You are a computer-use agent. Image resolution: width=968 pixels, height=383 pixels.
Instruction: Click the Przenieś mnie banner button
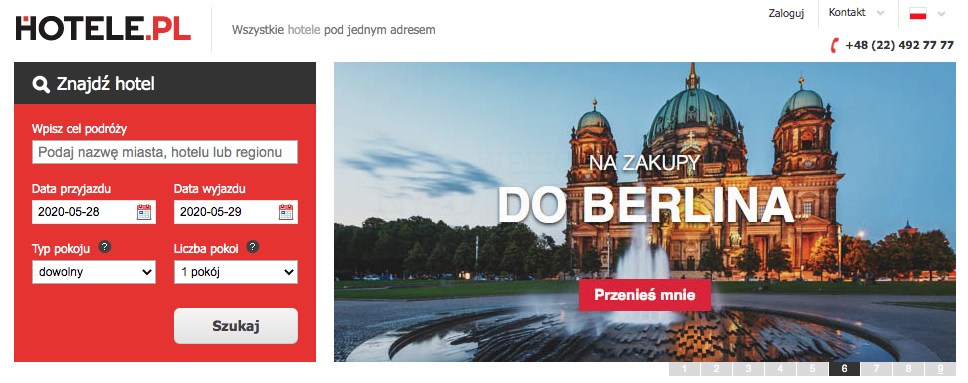(645, 295)
